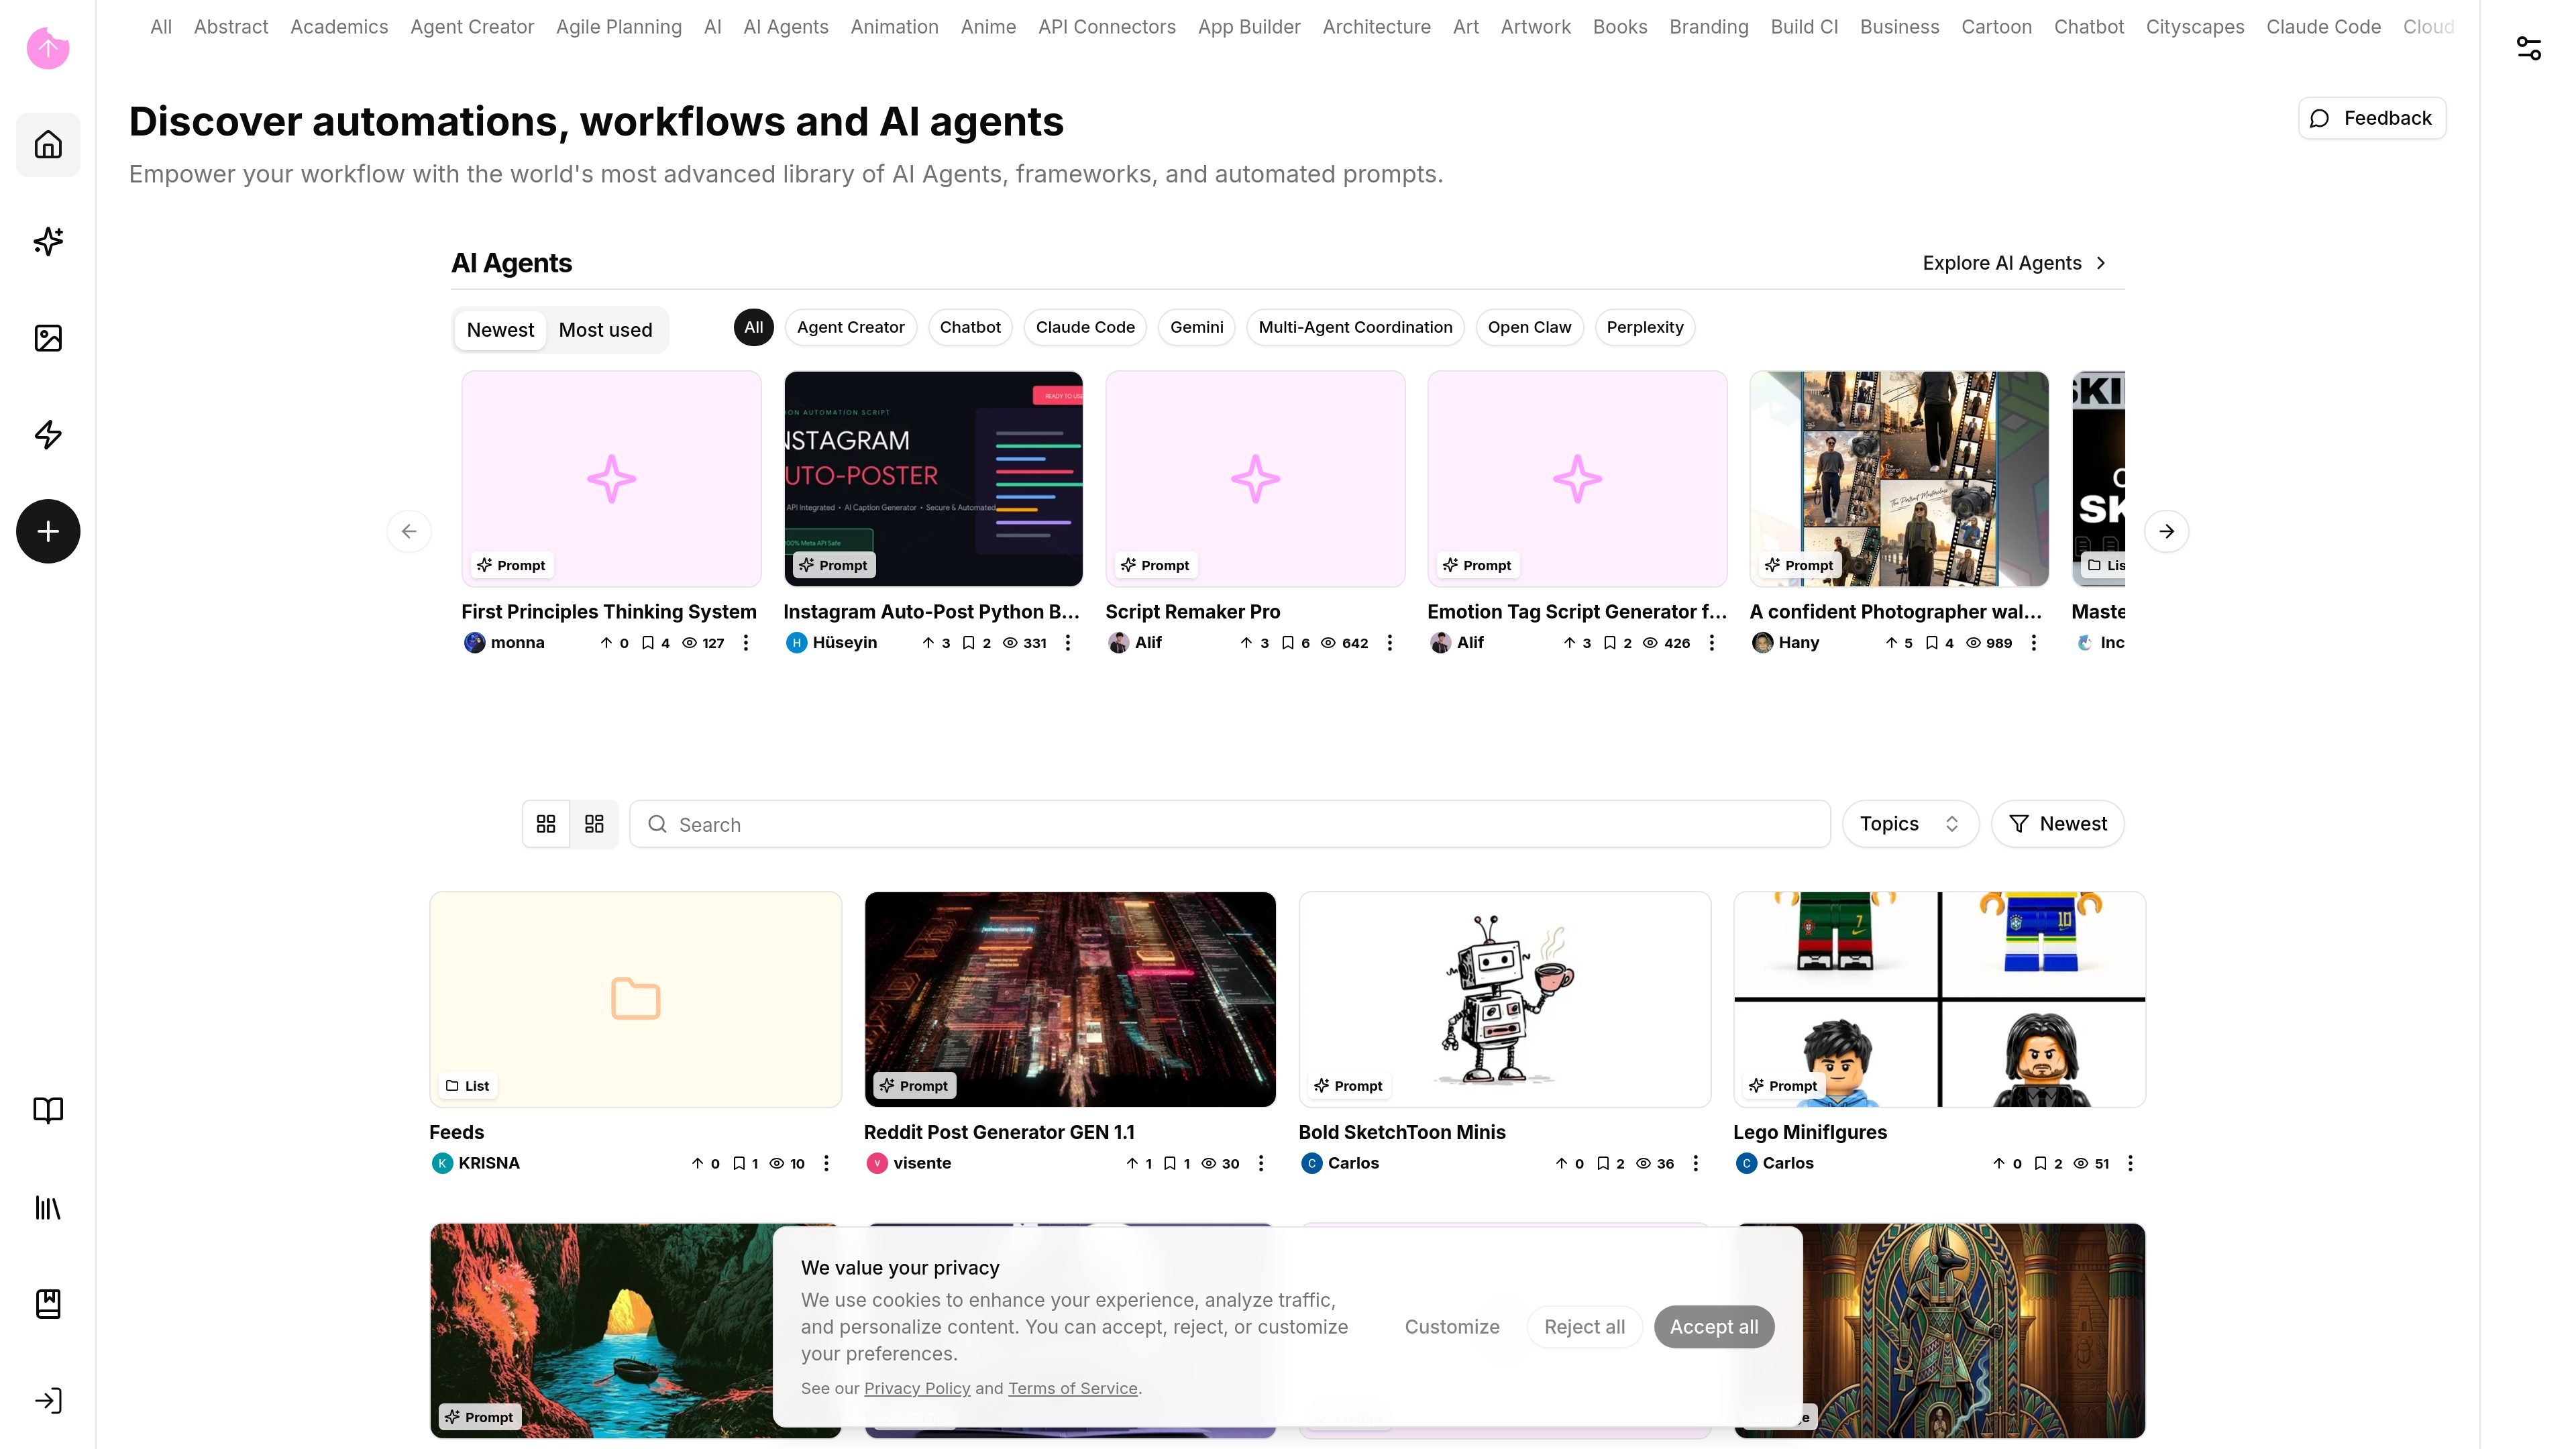Open the home icon in sidebar
The width and height of the screenshot is (2576, 1449).
pos(48,145)
